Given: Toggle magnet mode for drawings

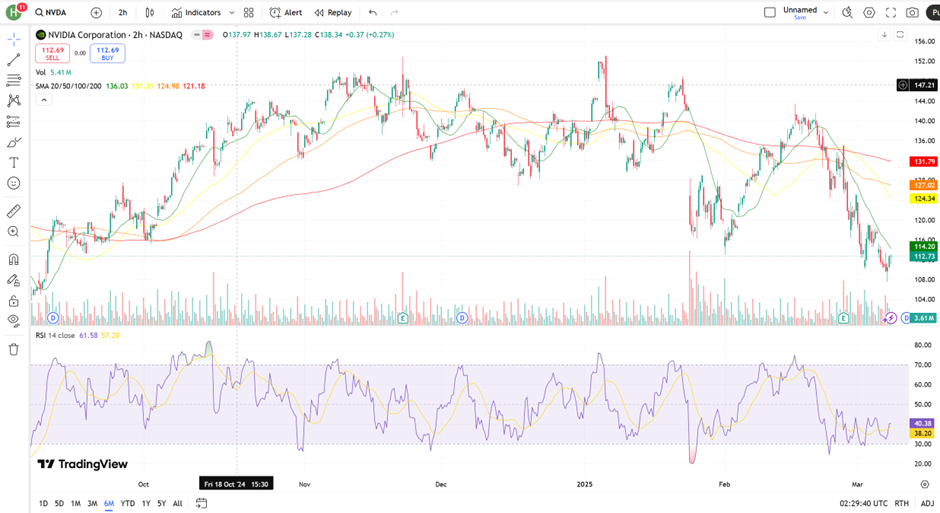Looking at the screenshot, I should [x=14, y=259].
